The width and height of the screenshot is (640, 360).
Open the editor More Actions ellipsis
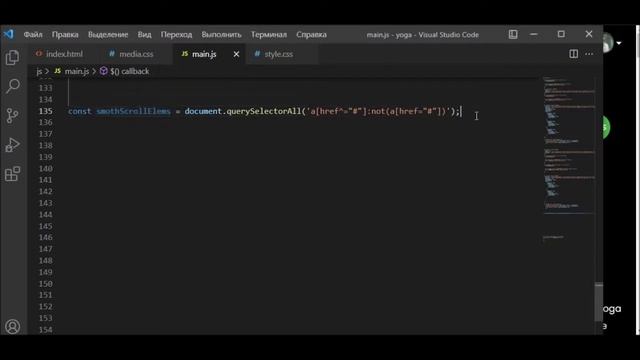[x=589, y=54]
